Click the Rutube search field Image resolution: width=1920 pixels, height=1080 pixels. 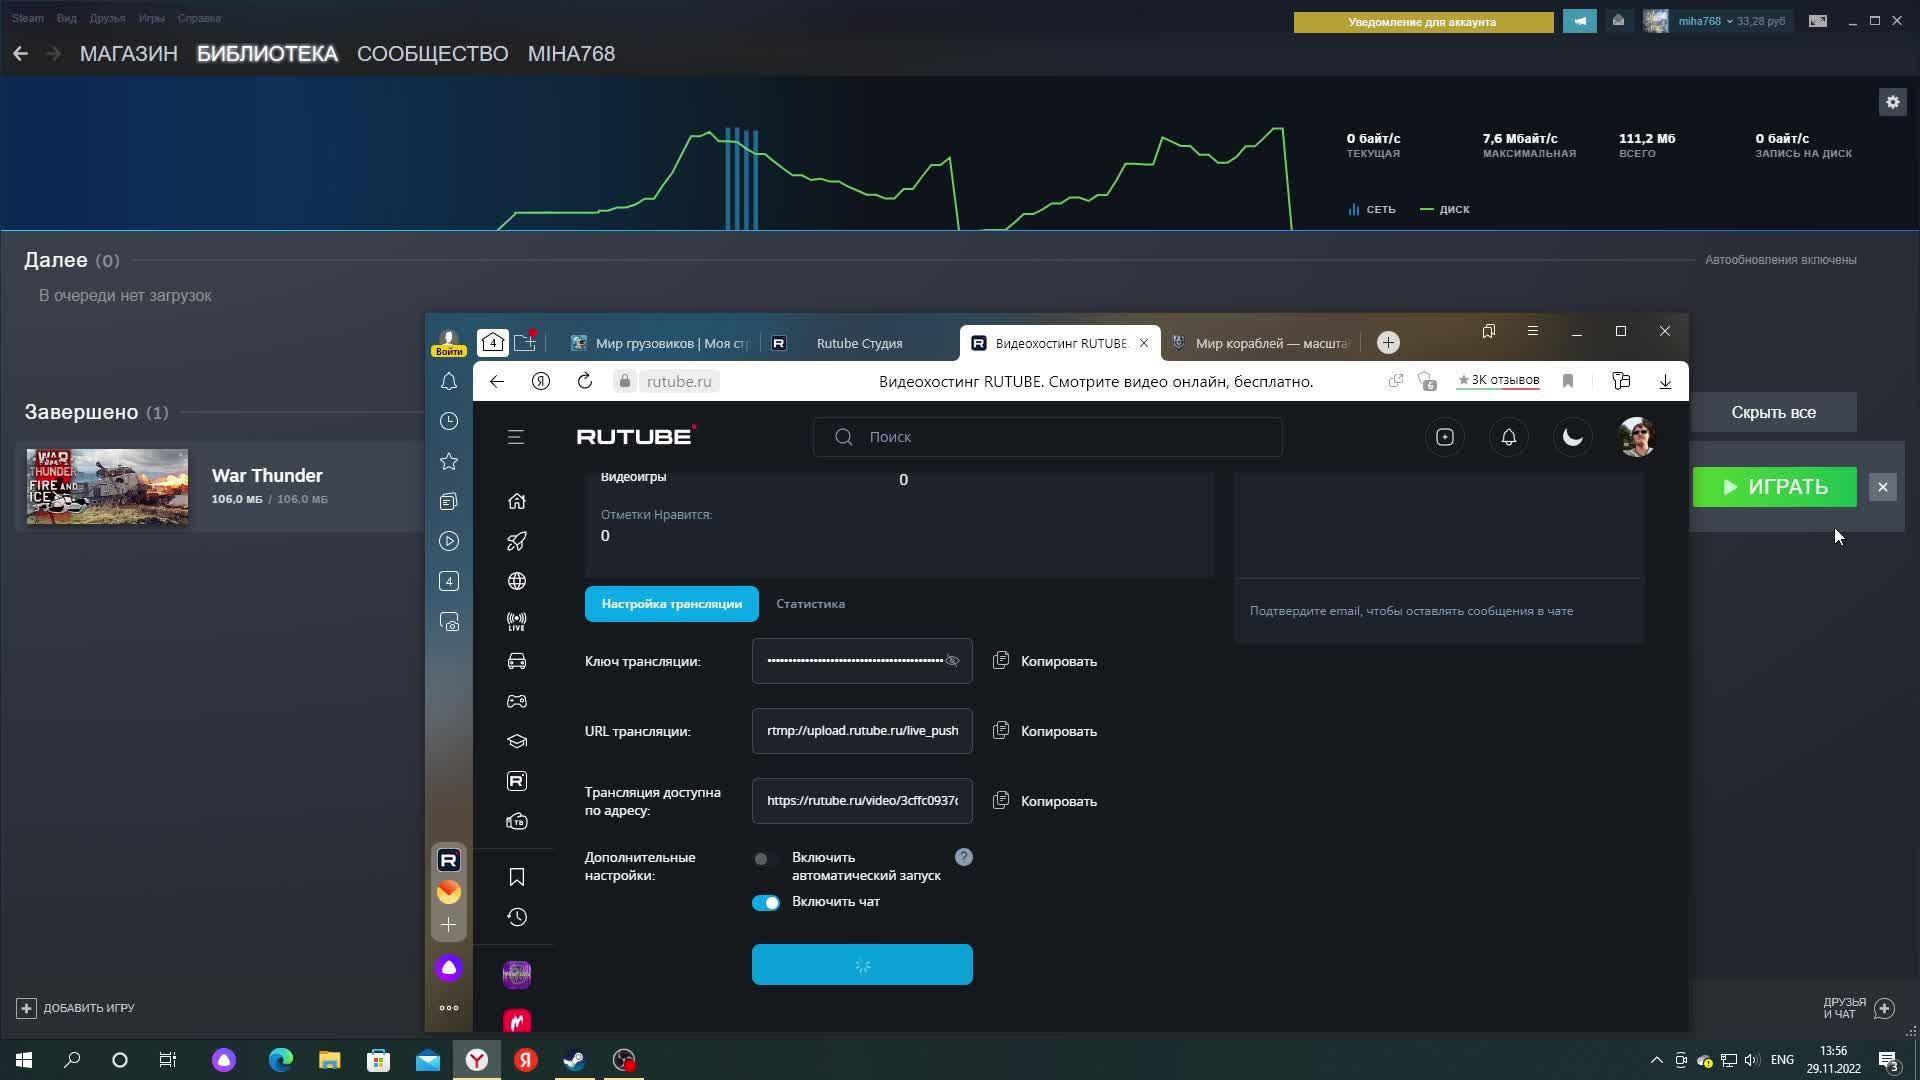click(x=1048, y=437)
